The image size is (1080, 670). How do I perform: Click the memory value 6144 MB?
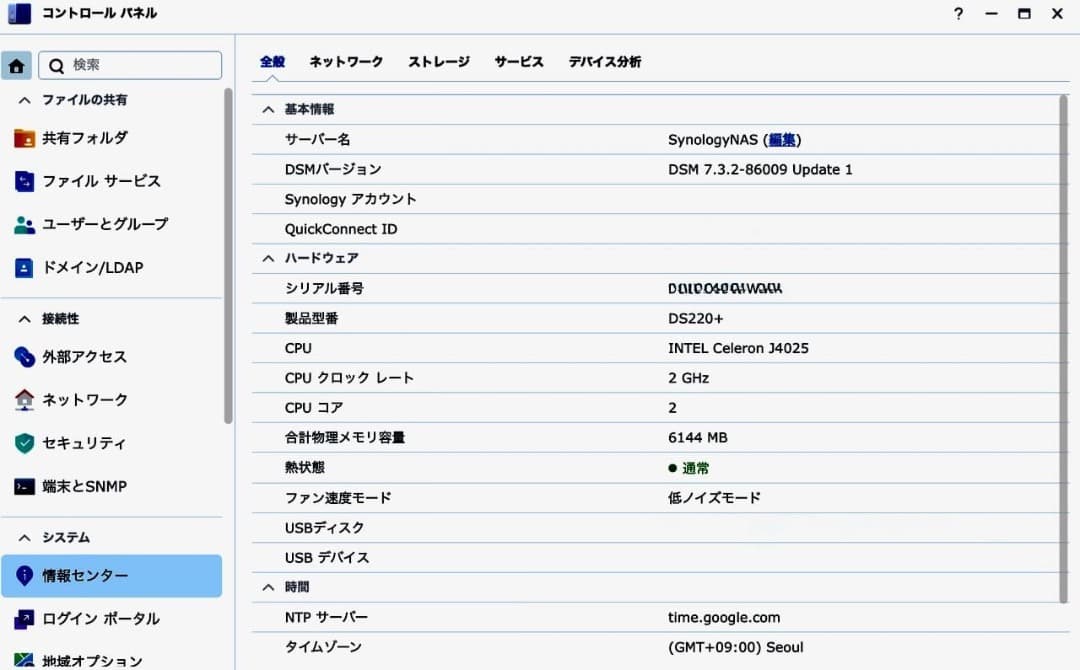tap(698, 438)
